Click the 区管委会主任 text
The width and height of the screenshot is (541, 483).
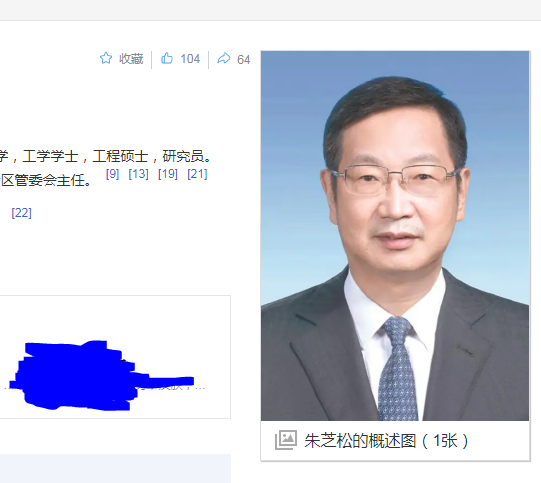[46, 180]
